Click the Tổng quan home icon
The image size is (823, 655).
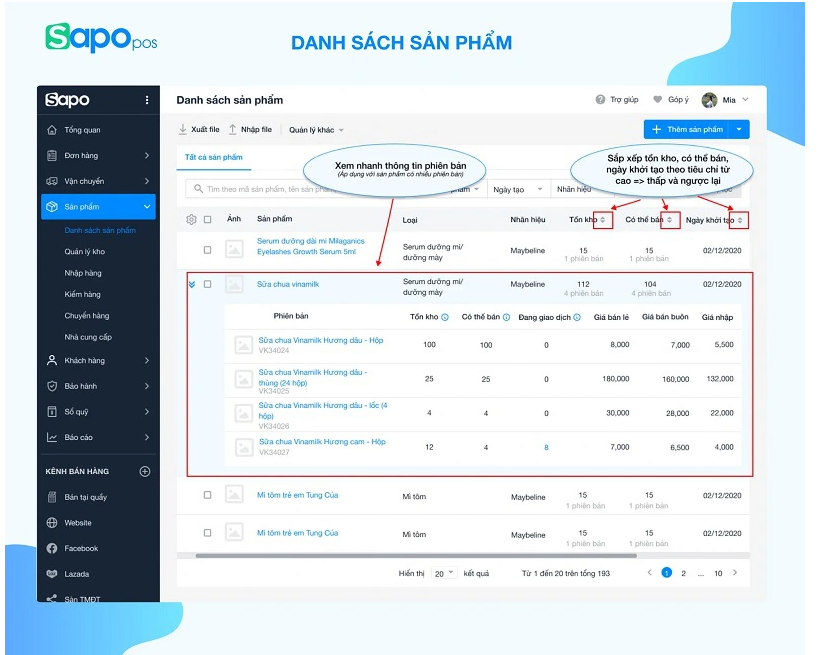(x=52, y=130)
